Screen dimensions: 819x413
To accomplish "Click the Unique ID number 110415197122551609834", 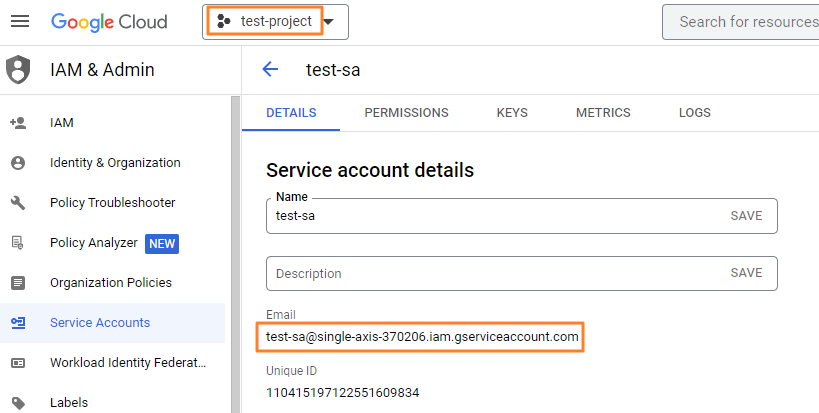I will point(343,393).
